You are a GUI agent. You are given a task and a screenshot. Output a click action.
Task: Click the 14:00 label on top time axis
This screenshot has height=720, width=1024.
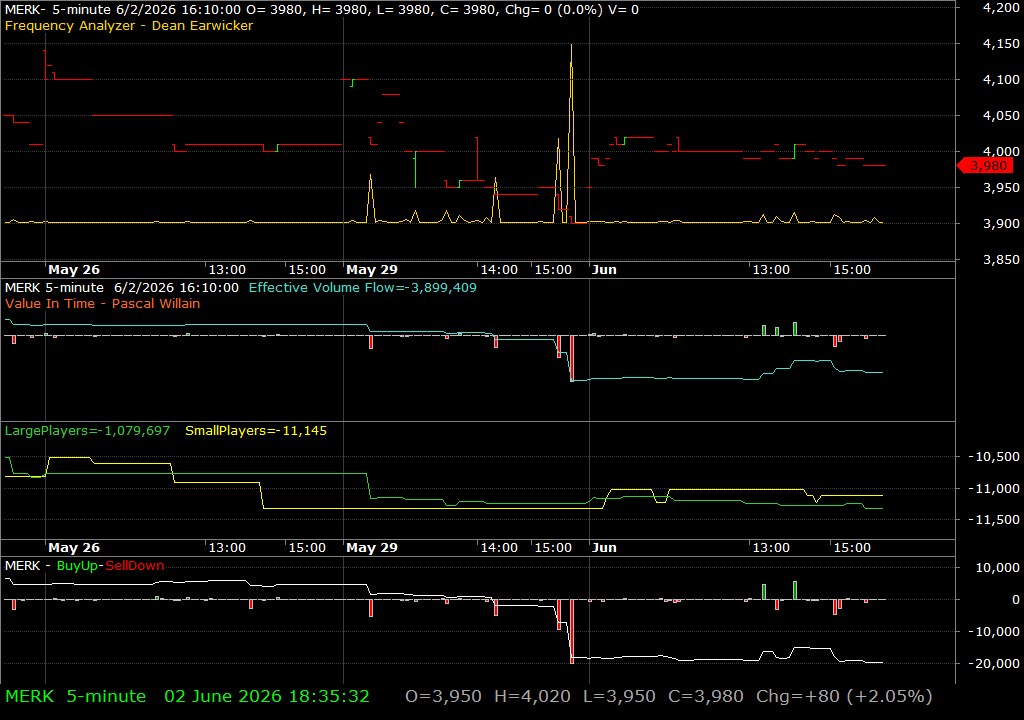click(499, 270)
